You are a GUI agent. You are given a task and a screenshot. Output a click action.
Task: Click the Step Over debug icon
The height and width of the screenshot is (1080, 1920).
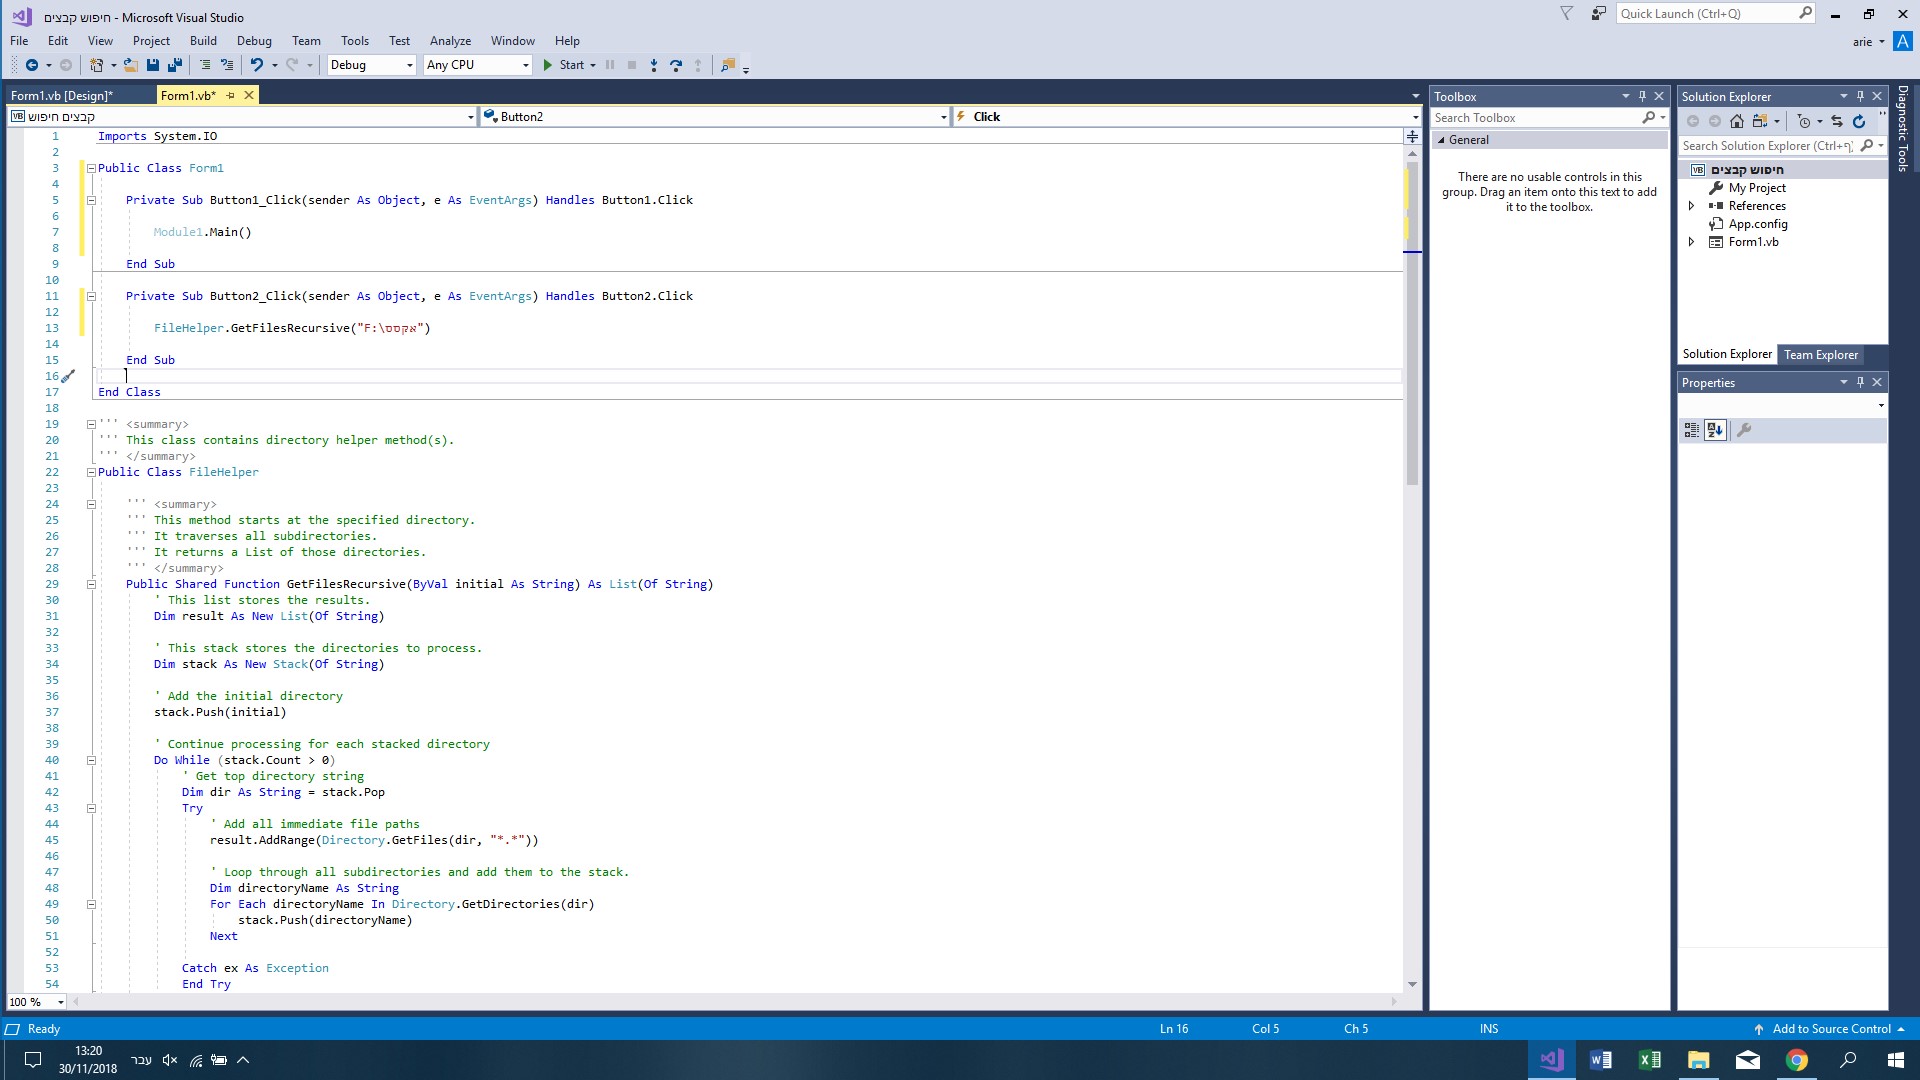tap(676, 65)
